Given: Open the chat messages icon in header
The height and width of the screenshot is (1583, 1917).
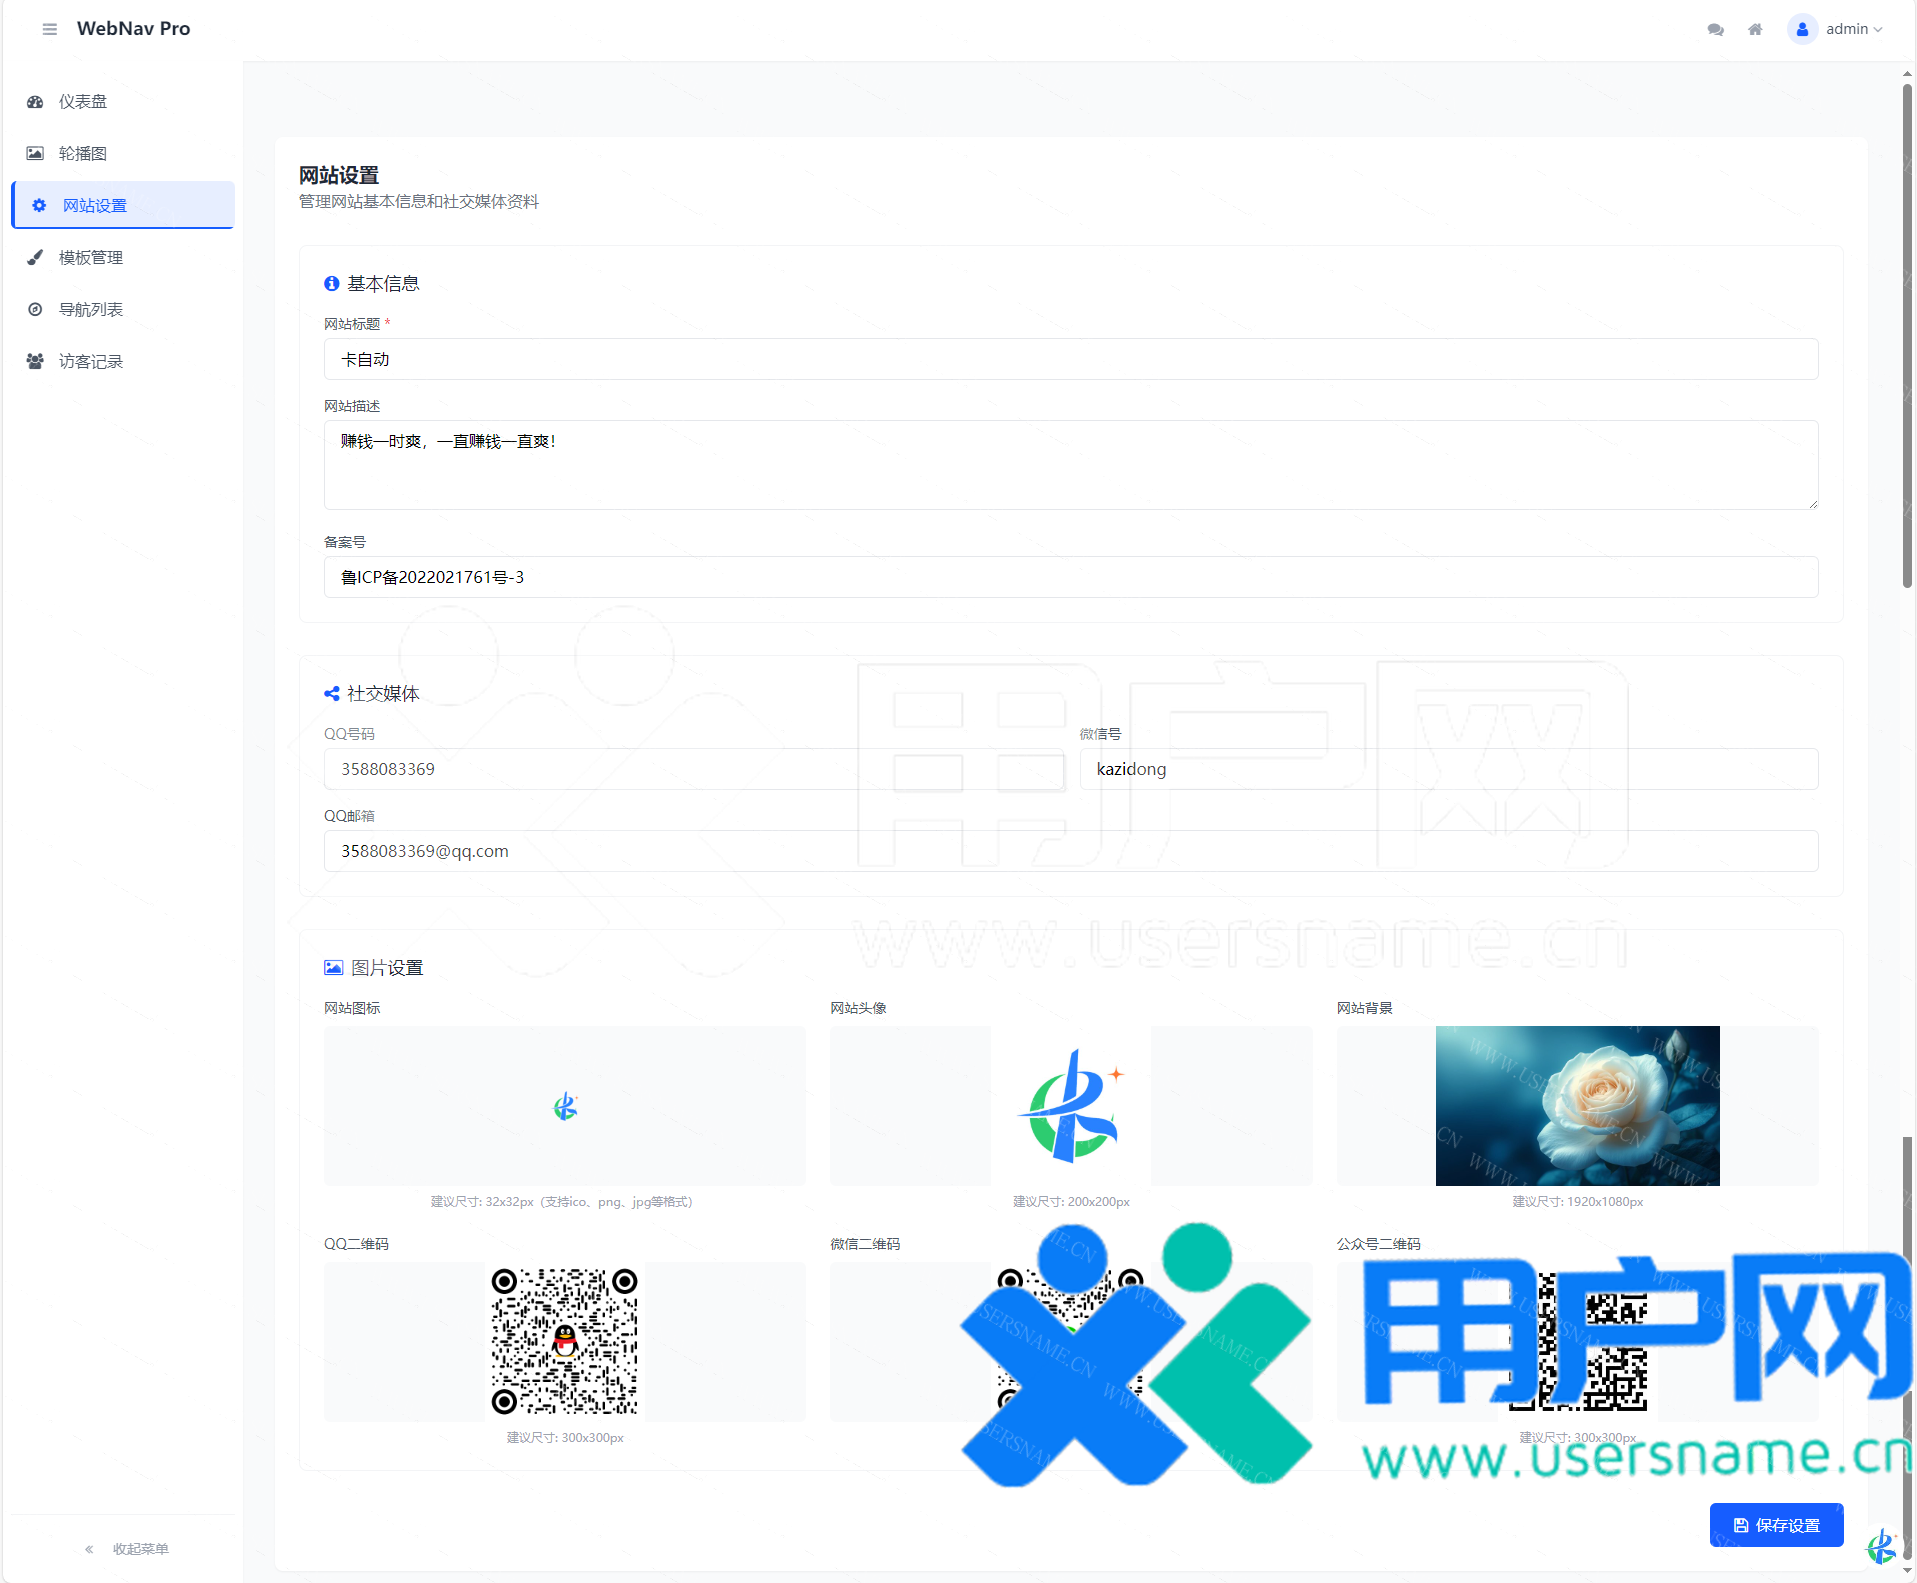Looking at the screenshot, I should tap(1715, 29).
